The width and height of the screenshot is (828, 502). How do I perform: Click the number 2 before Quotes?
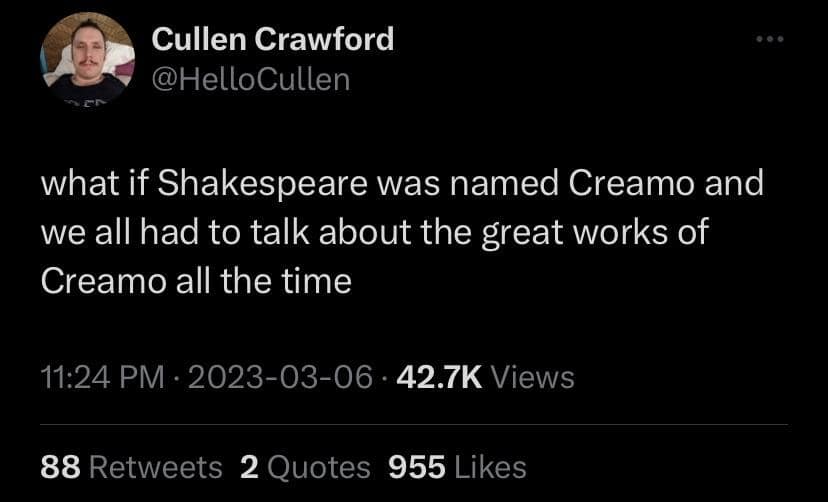point(248,466)
